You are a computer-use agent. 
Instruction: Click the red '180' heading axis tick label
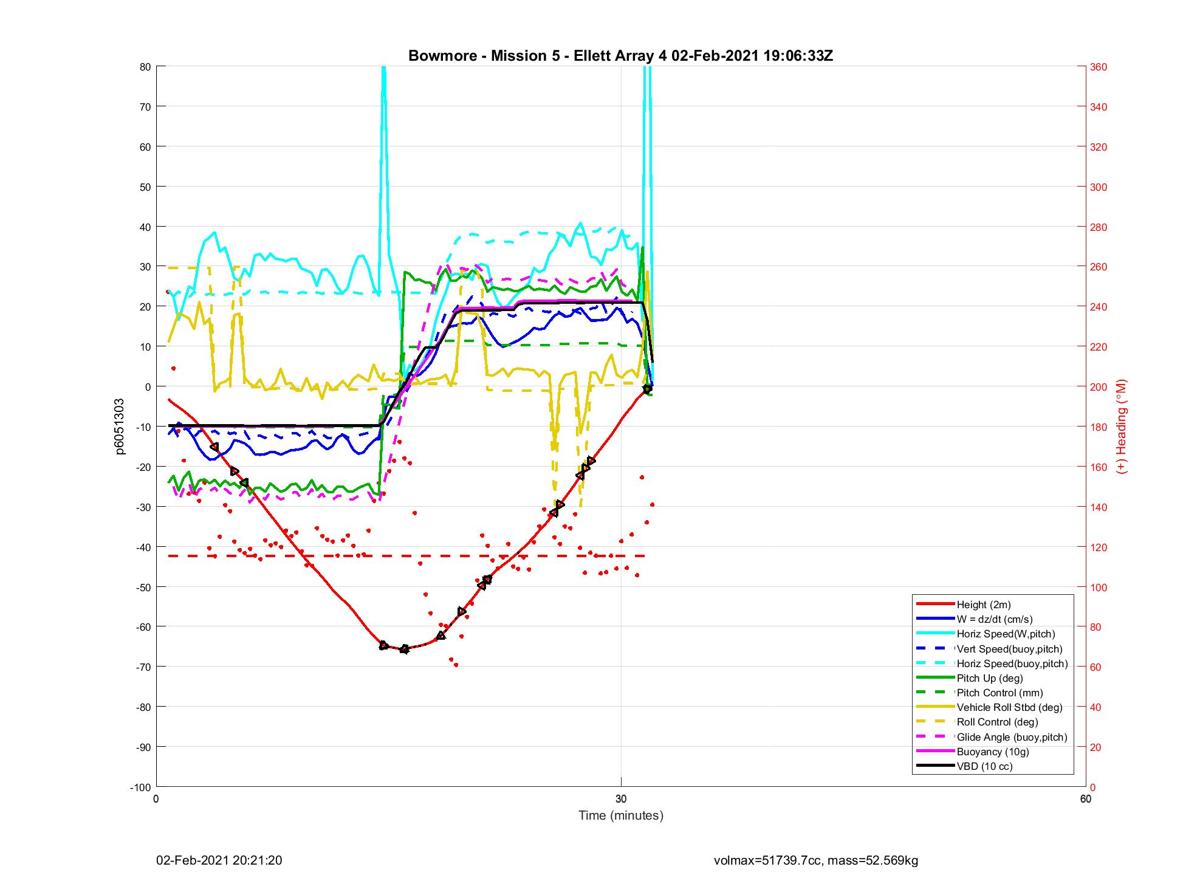(1099, 427)
